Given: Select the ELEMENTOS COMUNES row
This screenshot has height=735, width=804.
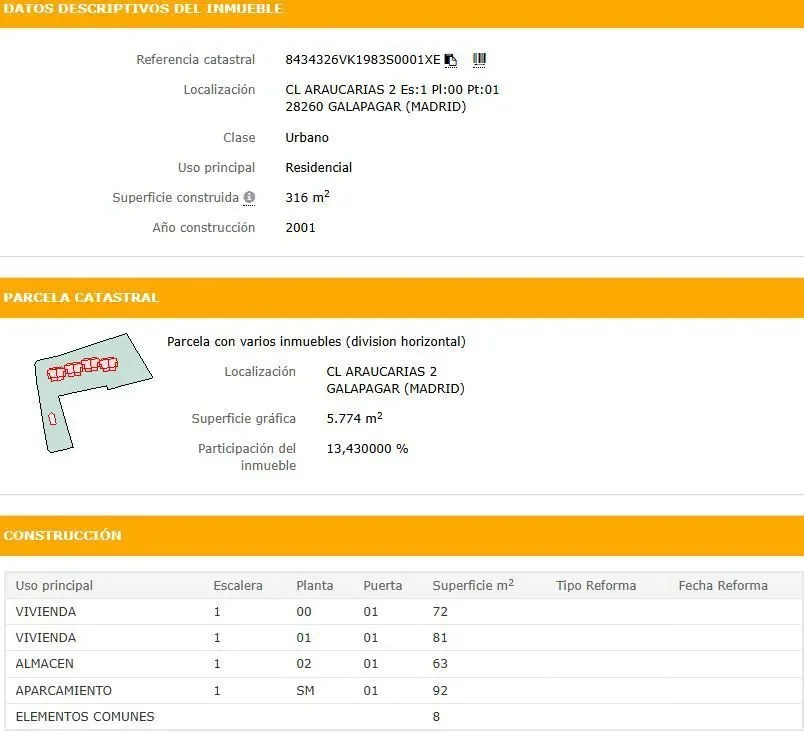Looking at the screenshot, I should coord(402,717).
